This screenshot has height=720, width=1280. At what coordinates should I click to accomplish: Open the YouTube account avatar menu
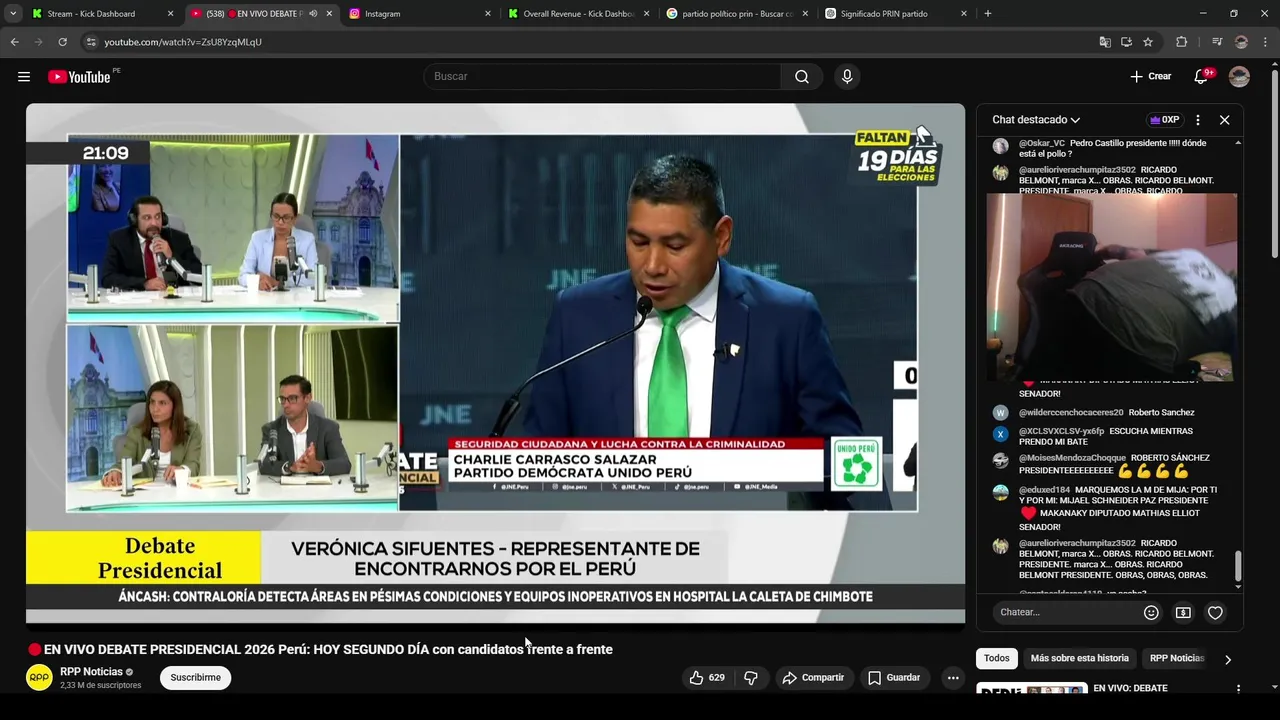(1239, 77)
